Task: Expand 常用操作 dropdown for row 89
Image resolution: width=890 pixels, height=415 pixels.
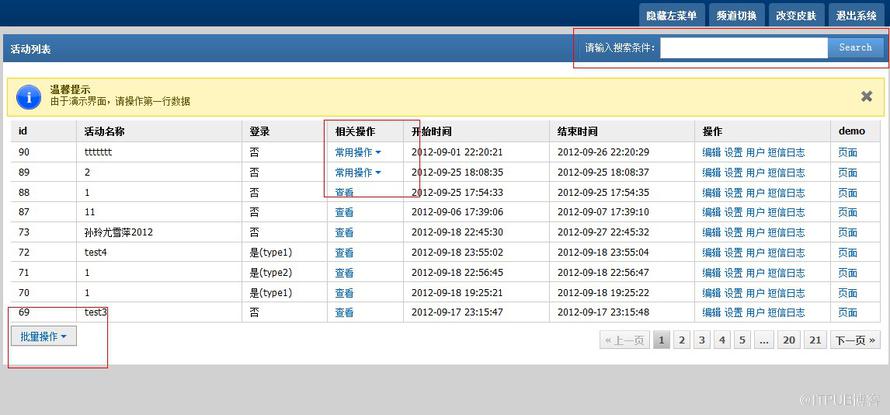Action: click(x=358, y=172)
